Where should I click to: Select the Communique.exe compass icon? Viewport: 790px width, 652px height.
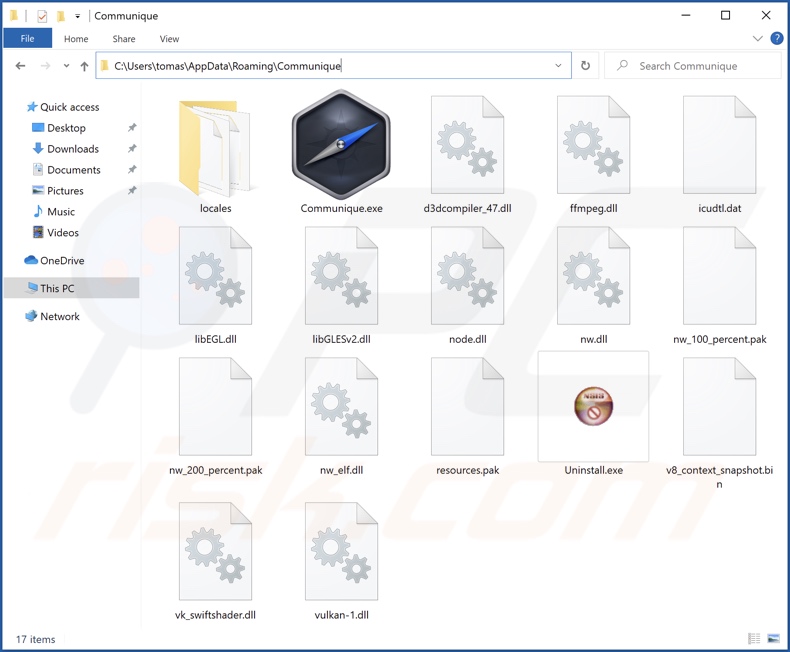pos(341,145)
